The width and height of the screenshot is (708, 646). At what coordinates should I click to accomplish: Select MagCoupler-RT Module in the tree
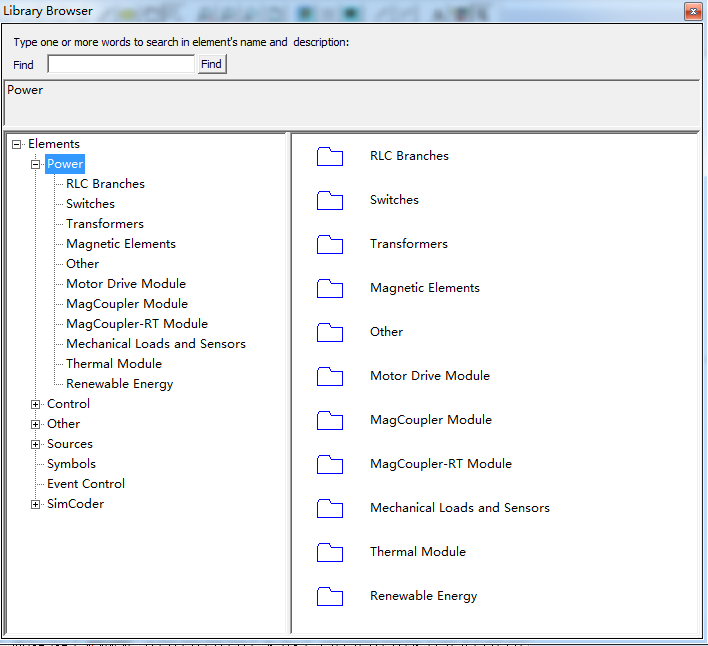137,324
